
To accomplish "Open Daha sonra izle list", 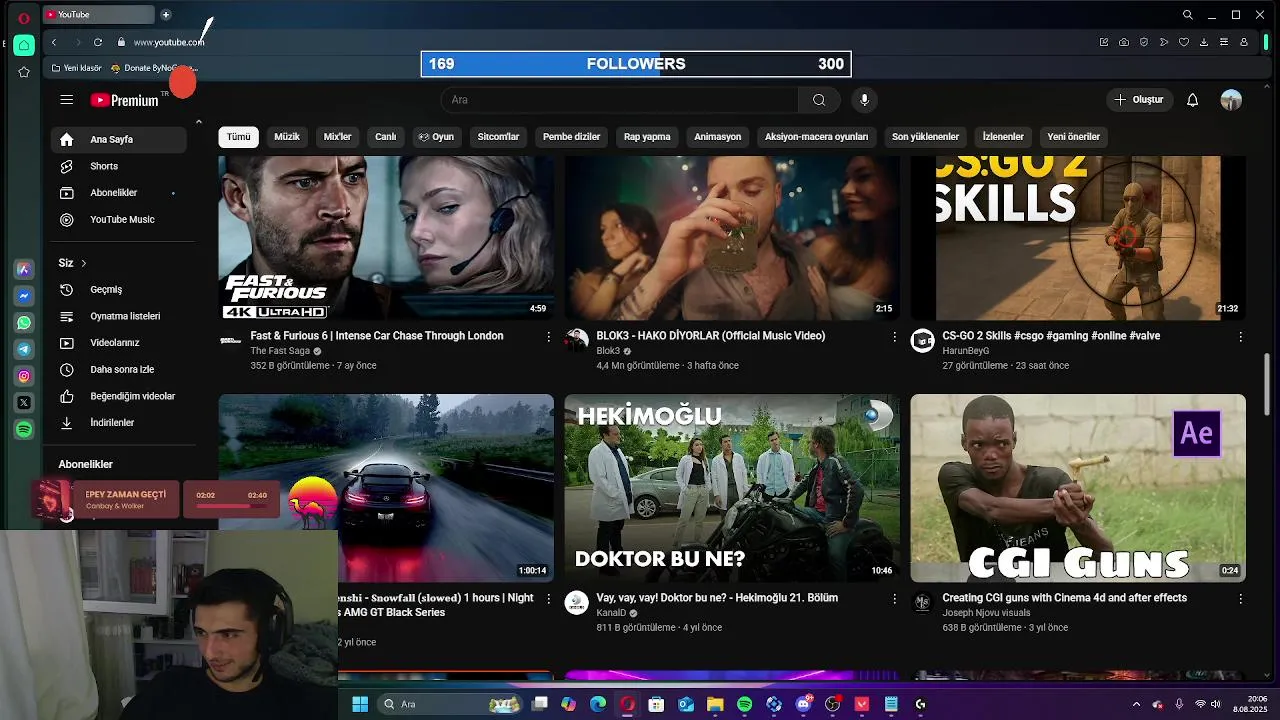I will [119, 370].
